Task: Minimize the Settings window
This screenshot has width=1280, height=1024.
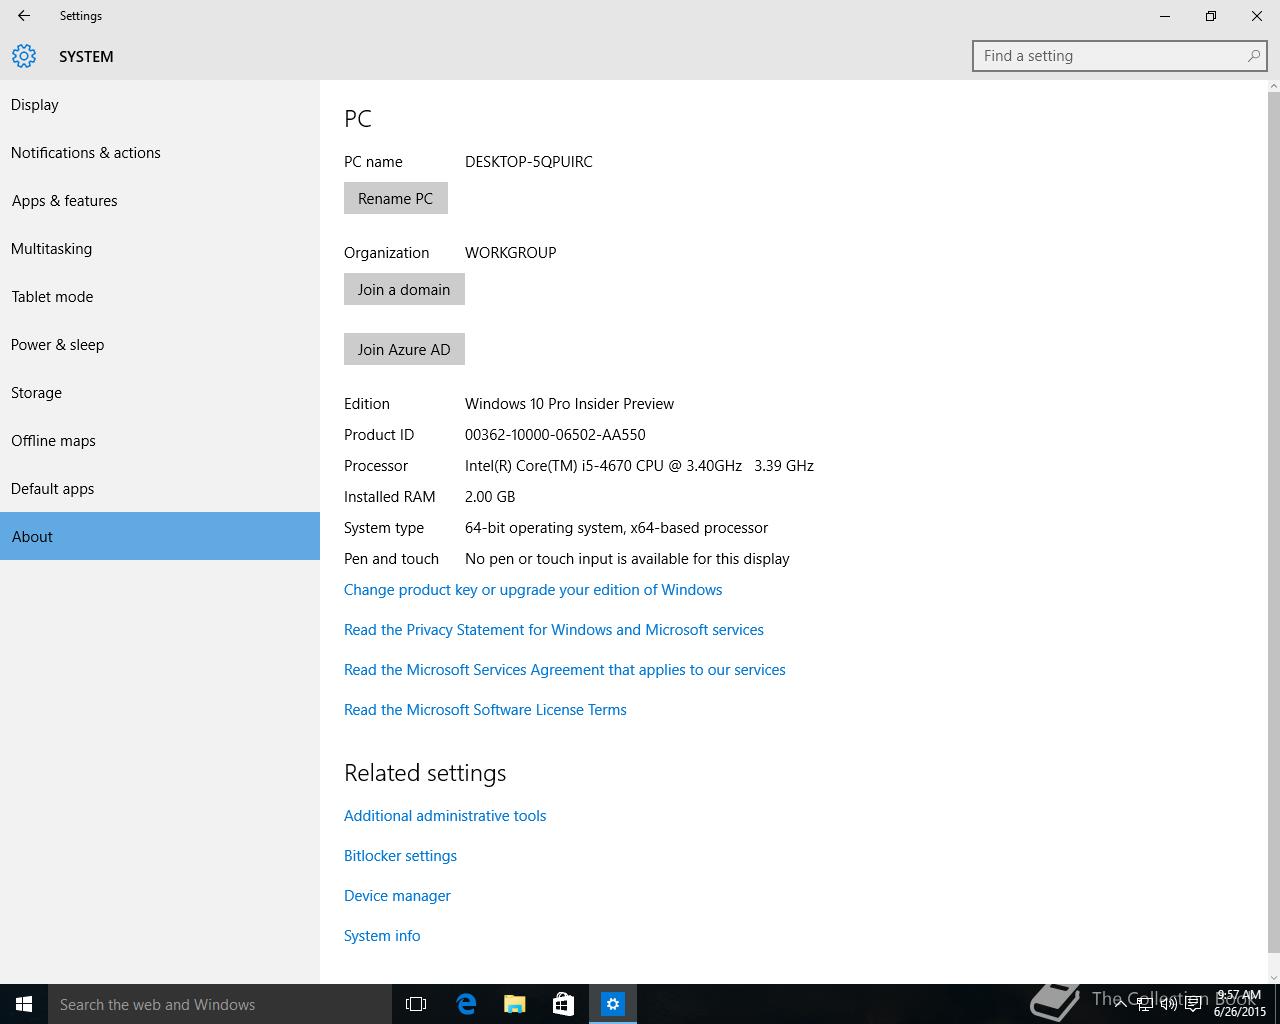Action: pyautogui.click(x=1165, y=16)
